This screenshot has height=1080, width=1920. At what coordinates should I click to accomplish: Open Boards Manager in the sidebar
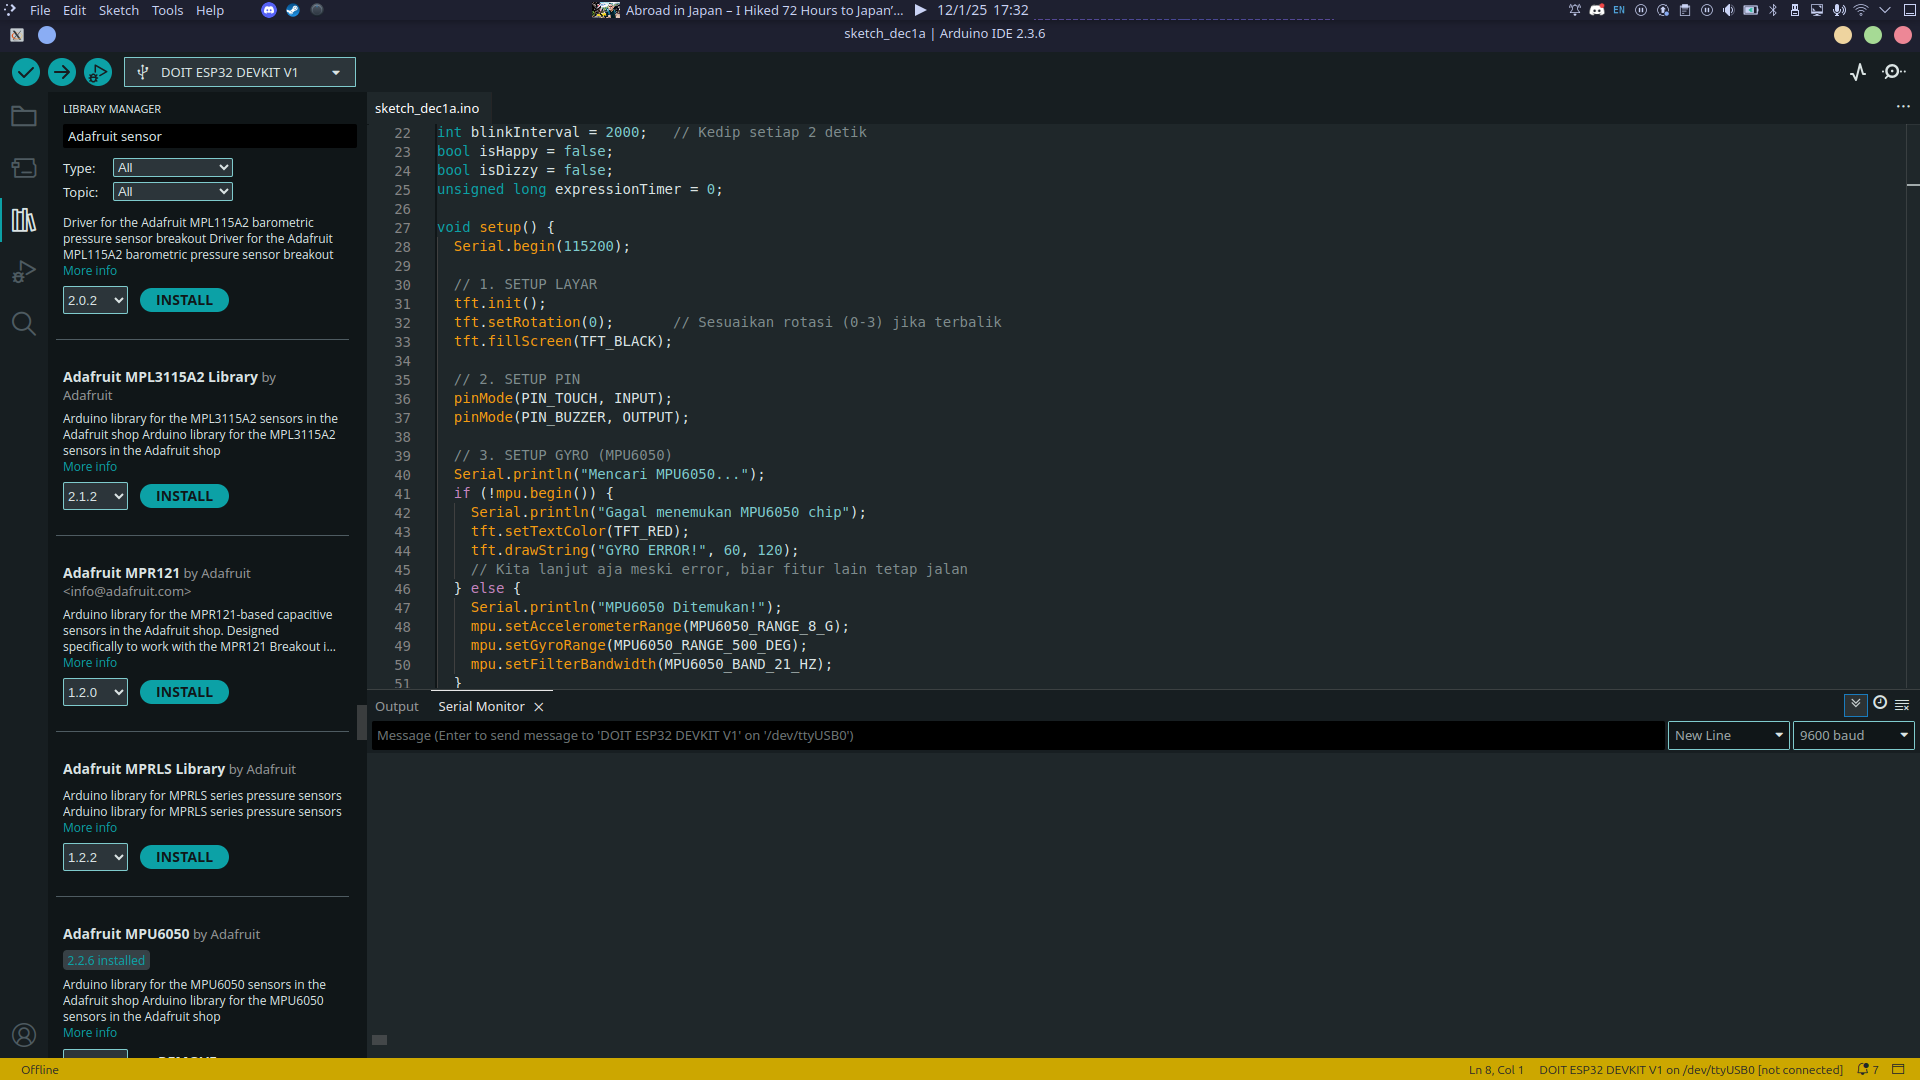[24, 168]
